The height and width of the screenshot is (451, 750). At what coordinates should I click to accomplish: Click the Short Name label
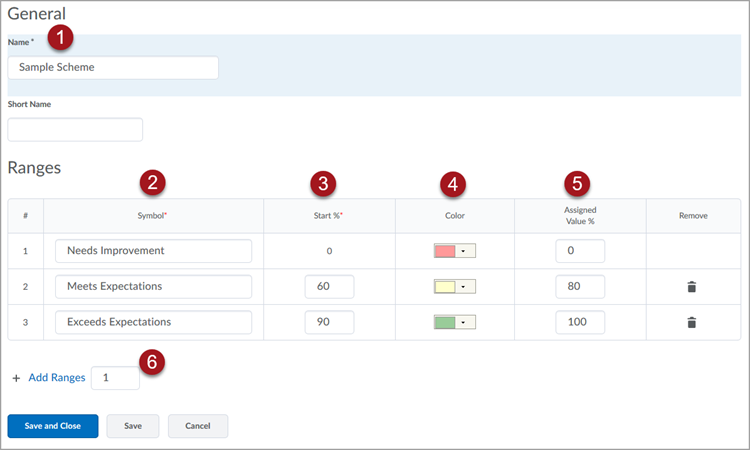(29, 104)
